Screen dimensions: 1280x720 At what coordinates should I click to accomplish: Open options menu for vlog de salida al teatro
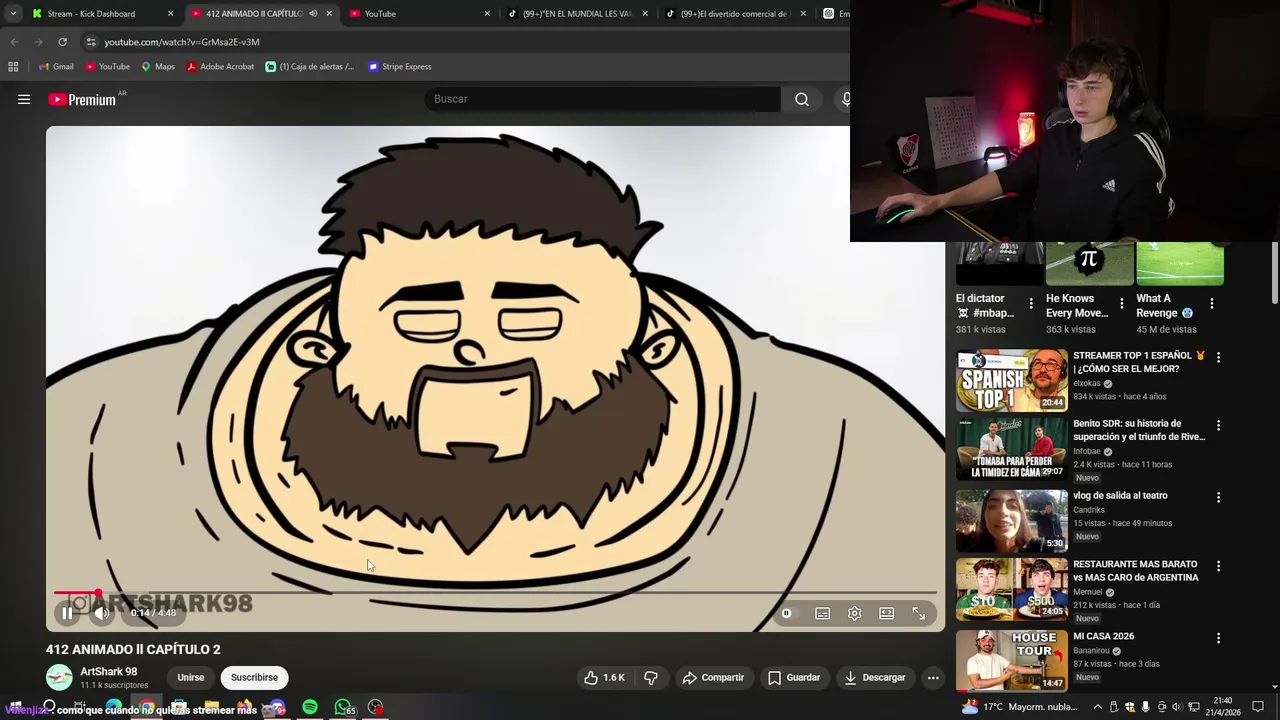coord(1218,497)
